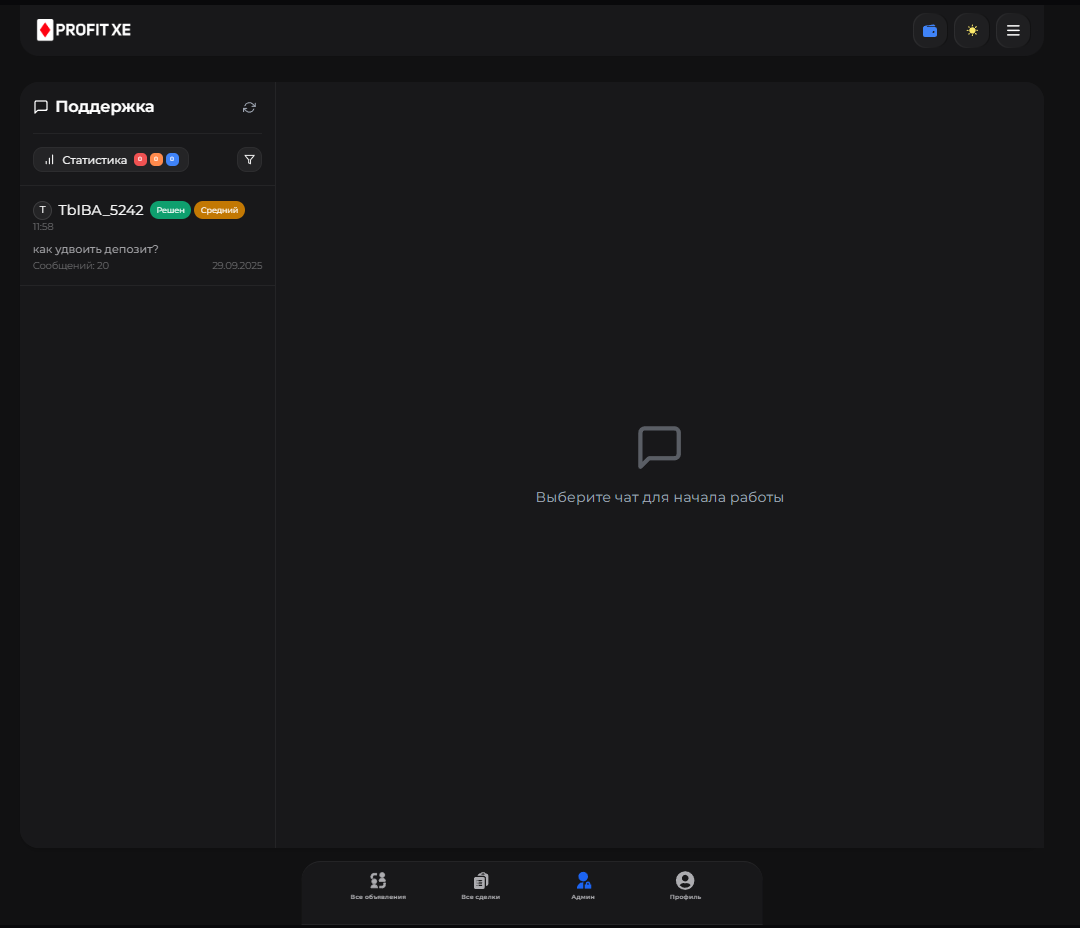Open the Профиль page
The width and height of the screenshot is (1080, 928).
click(x=685, y=886)
